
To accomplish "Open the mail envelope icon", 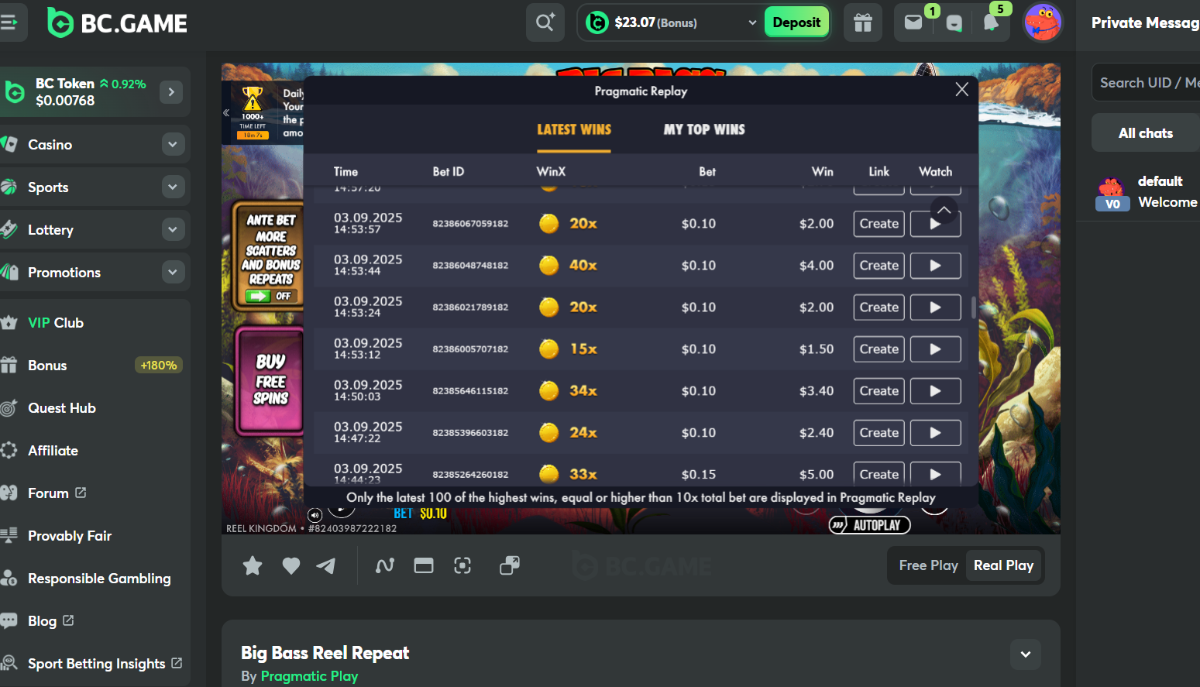I will [913, 22].
